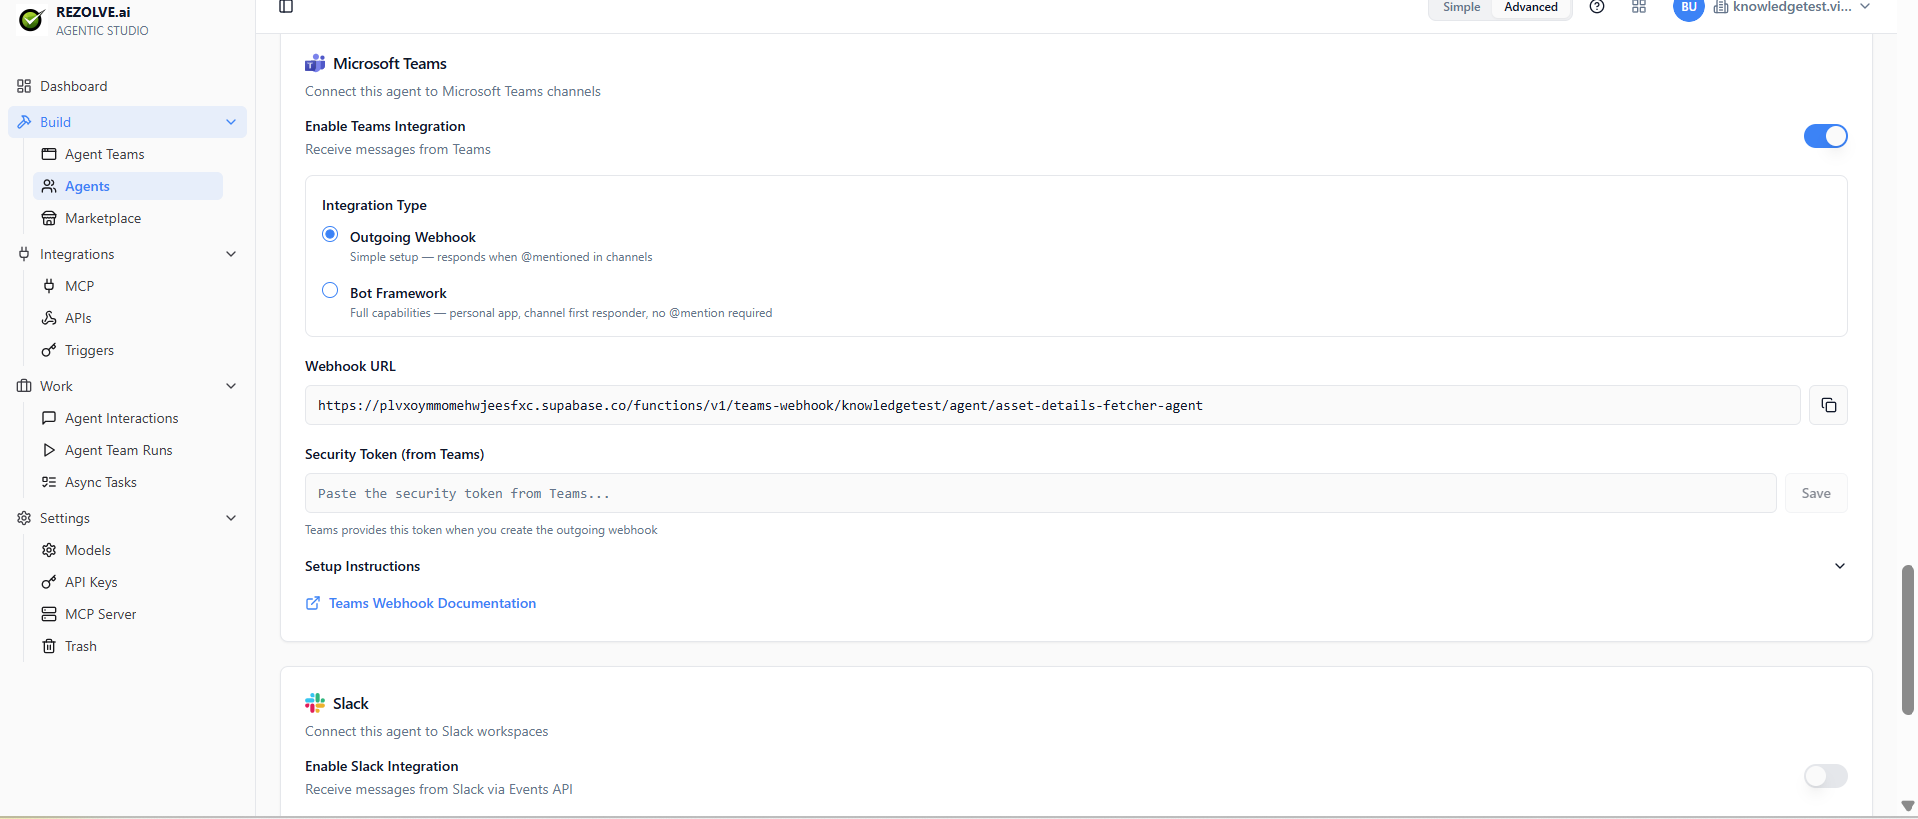The height and width of the screenshot is (819, 1918).
Task: Disable the Teams Integration toggle
Action: (1825, 136)
